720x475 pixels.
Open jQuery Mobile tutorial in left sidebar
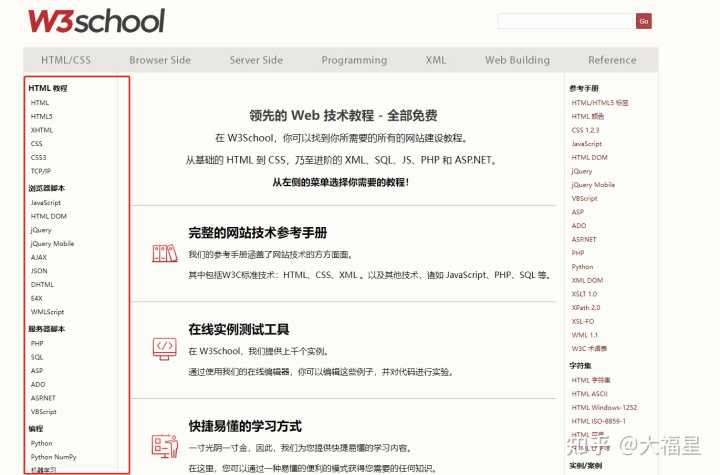pyautogui.click(x=52, y=243)
